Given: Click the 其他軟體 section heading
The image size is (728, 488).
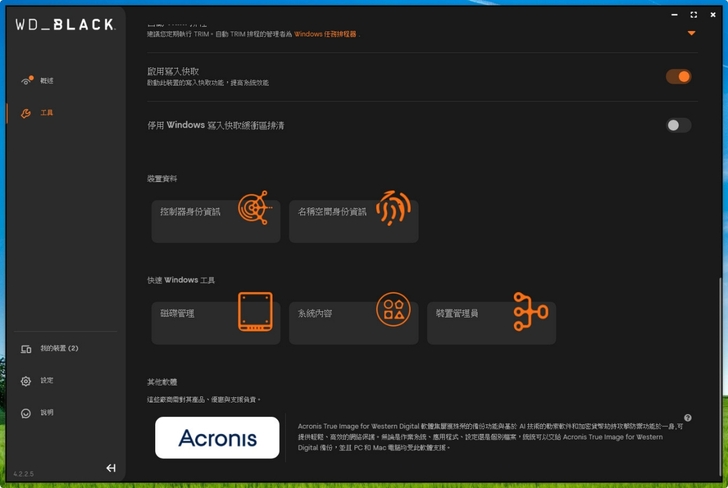Looking at the screenshot, I should pos(162,382).
